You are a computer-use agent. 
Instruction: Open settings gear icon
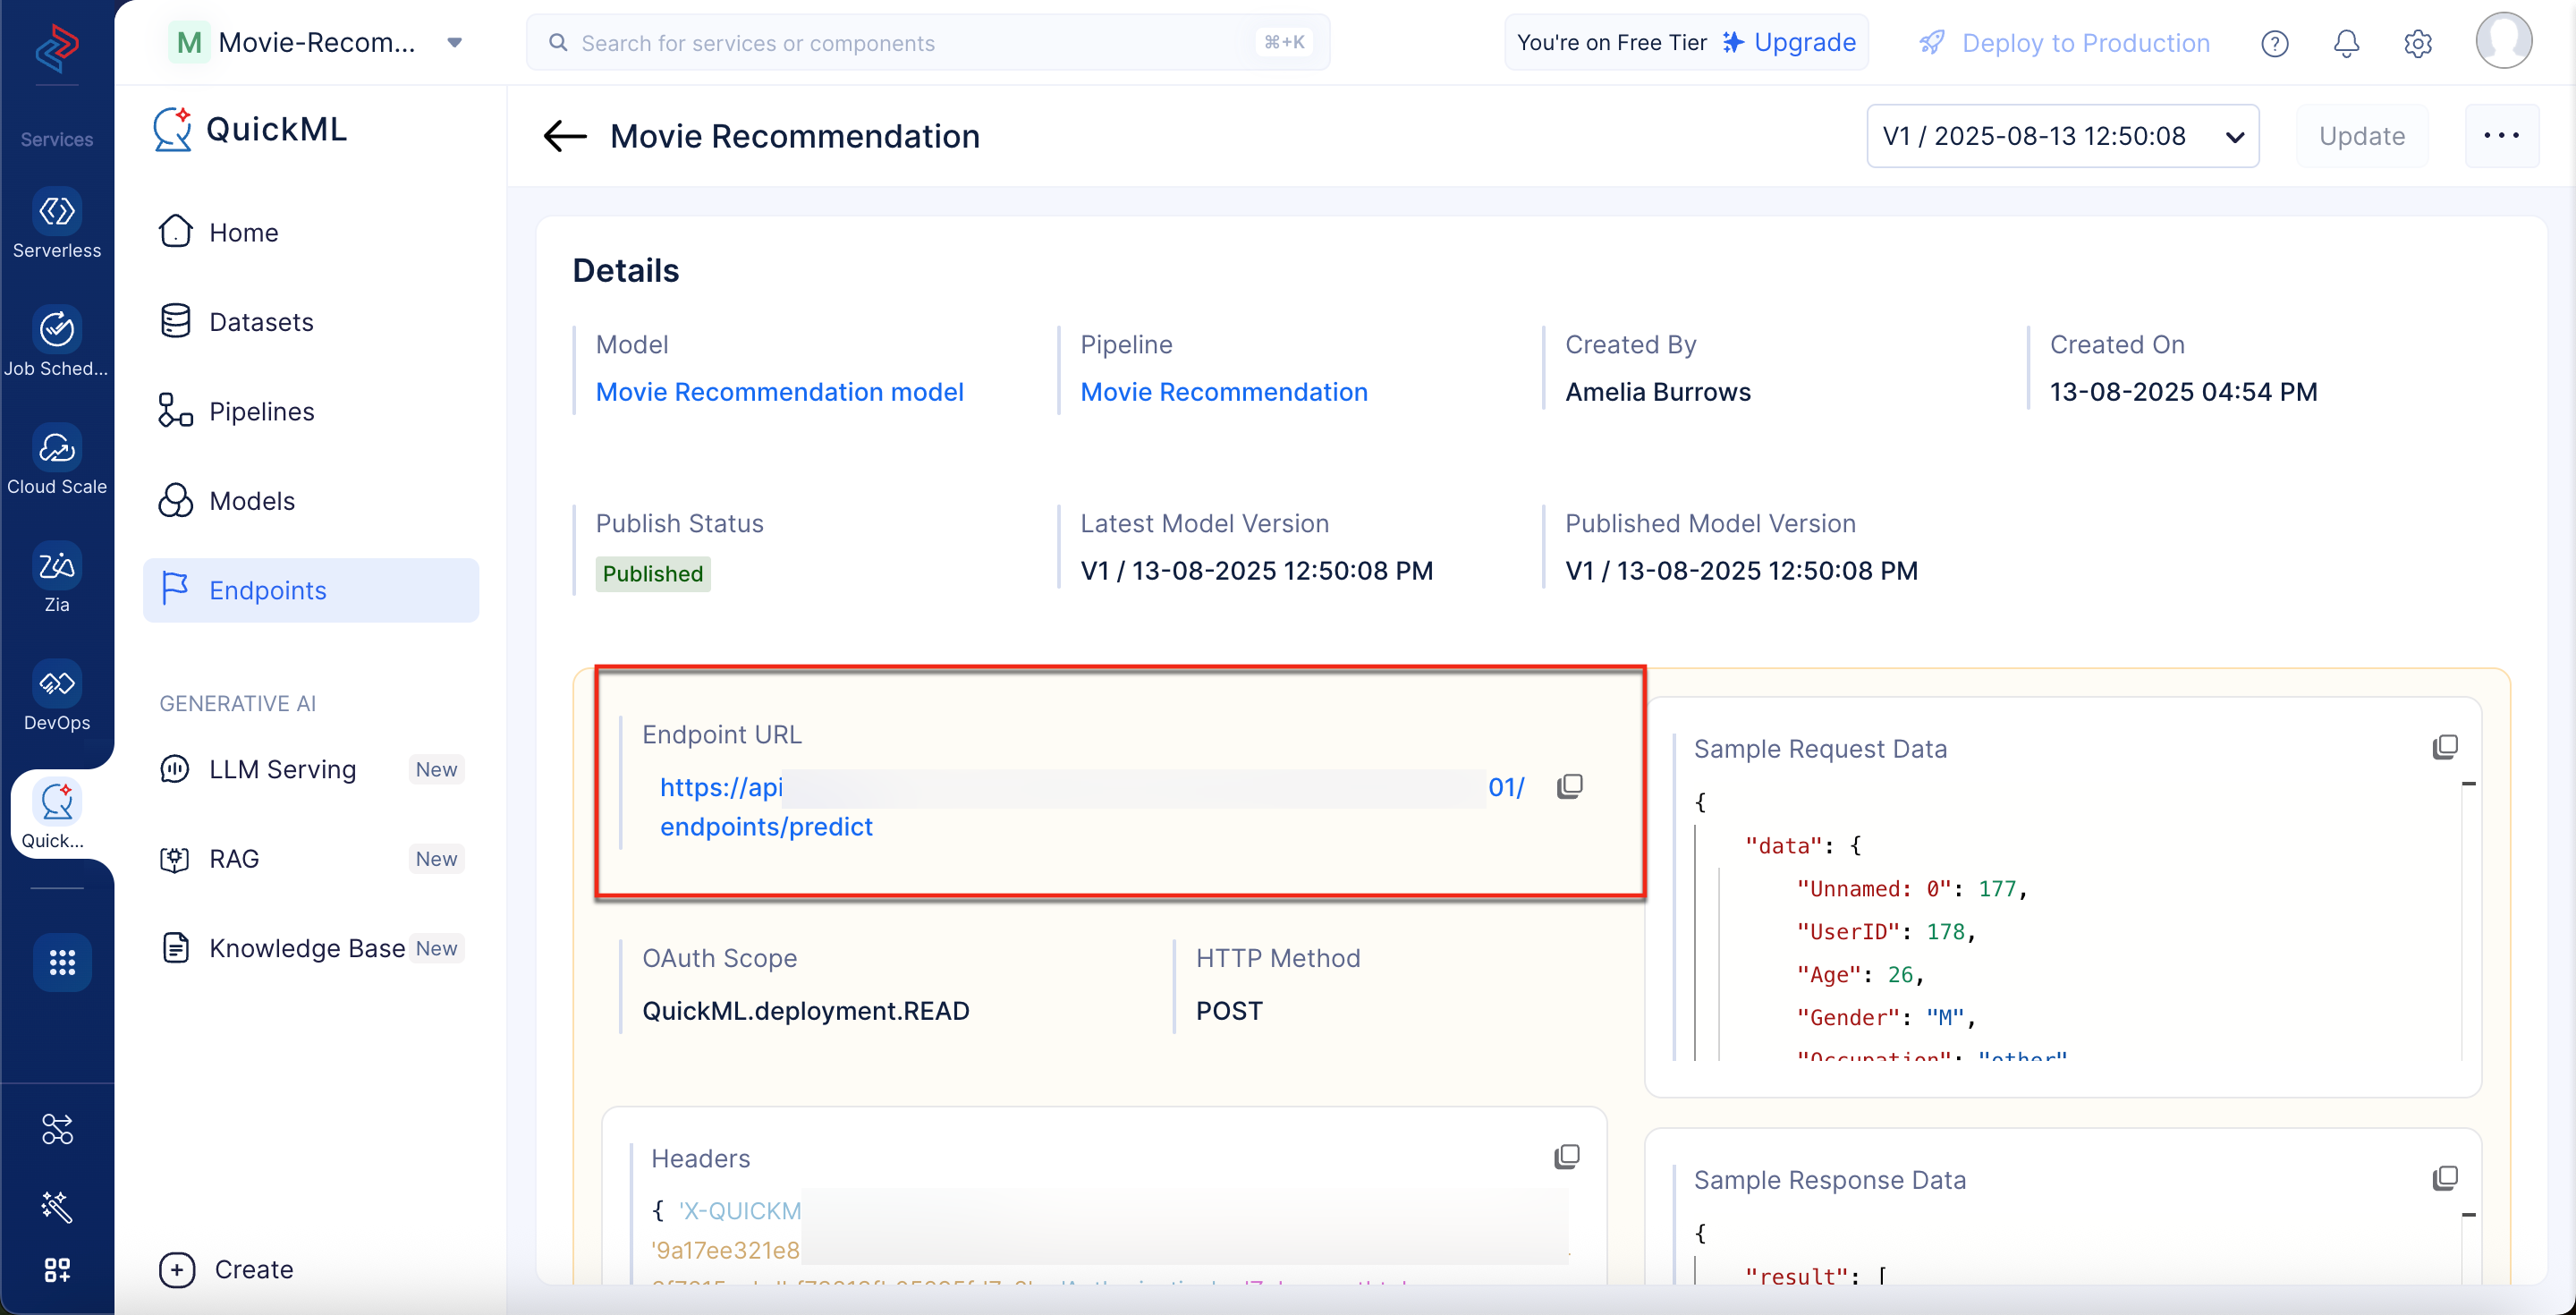tap(2418, 43)
